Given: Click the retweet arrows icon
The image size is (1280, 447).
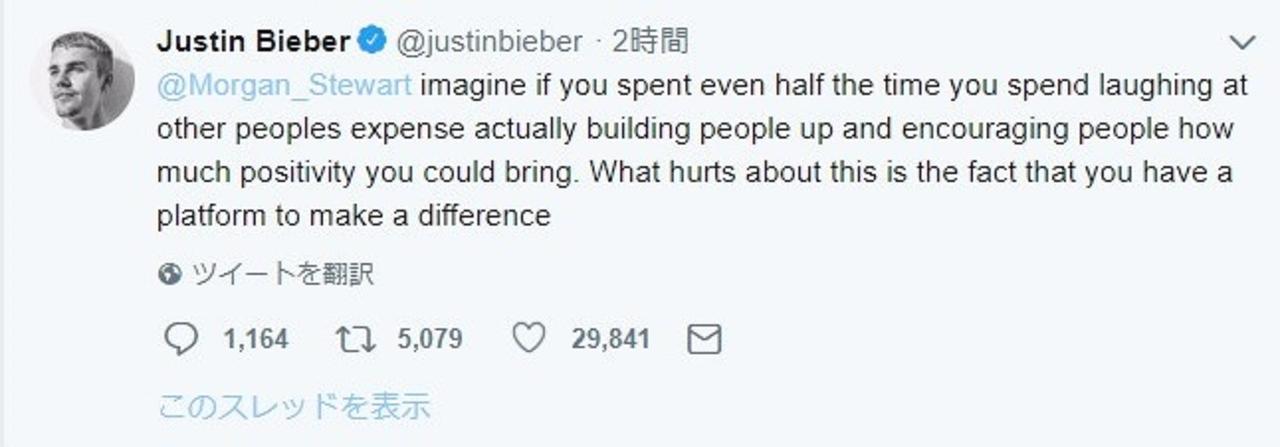Looking at the screenshot, I should (x=356, y=340).
